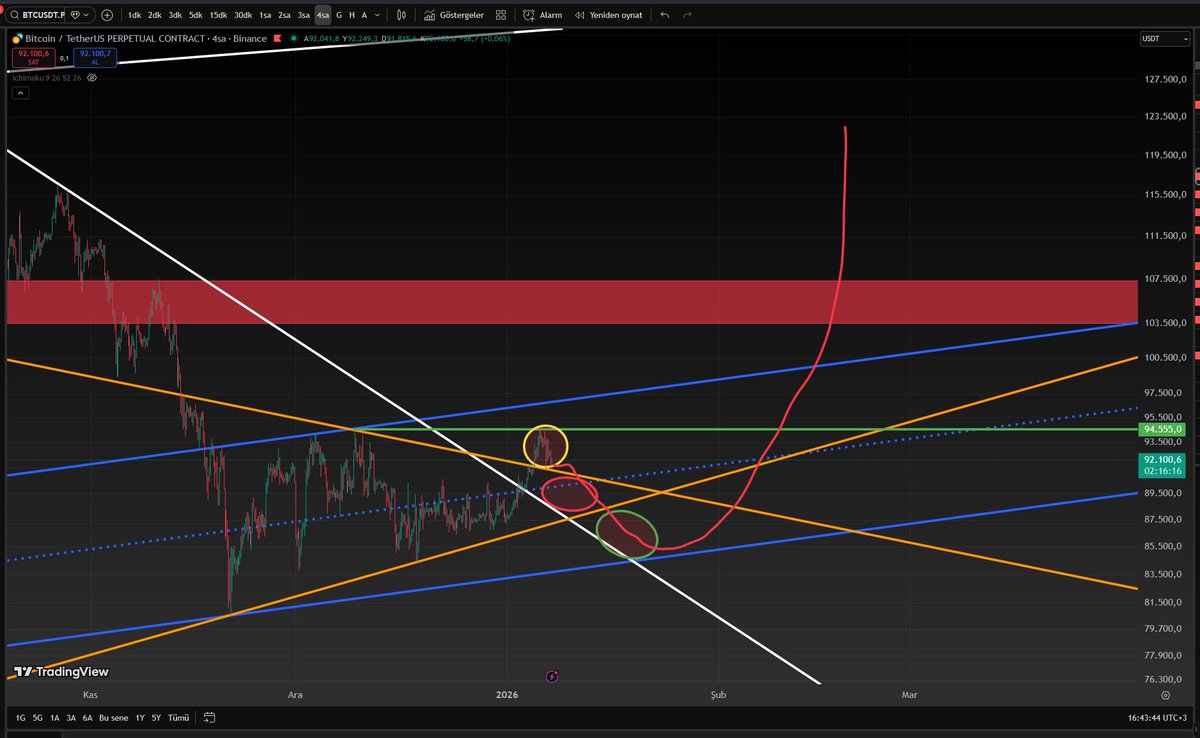Click the Bitcoin / TetherUS chart title
Viewport: 1200px width, 738px height.
coord(145,39)
